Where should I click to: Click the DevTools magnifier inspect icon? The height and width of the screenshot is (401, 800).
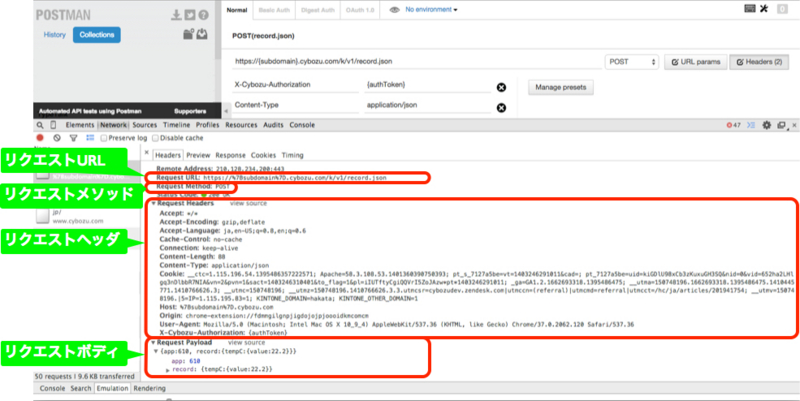(x=40, y=125)
